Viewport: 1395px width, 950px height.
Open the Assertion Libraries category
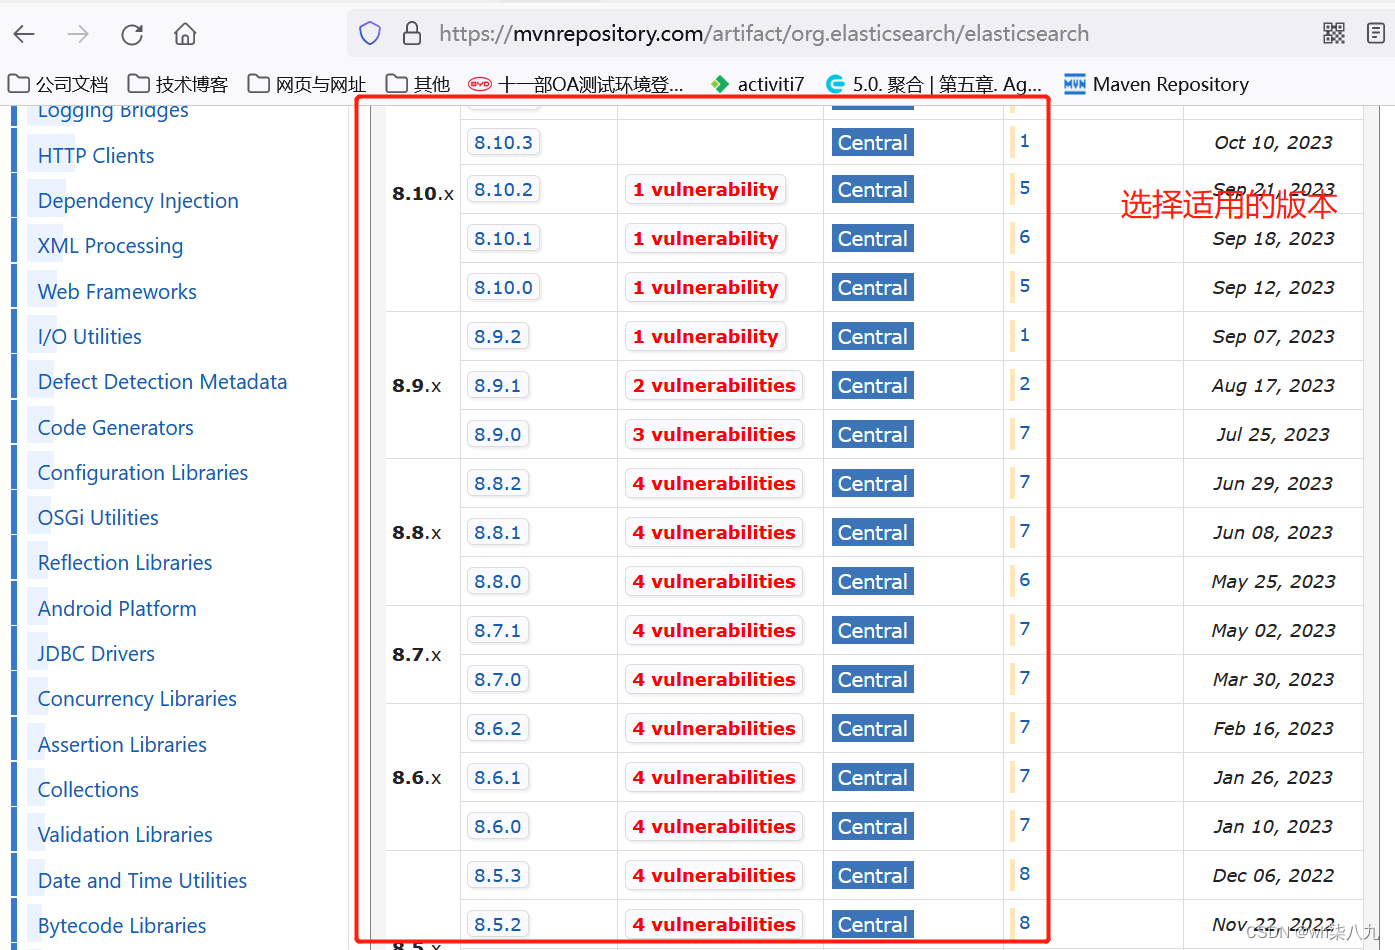tap(122, 745)
